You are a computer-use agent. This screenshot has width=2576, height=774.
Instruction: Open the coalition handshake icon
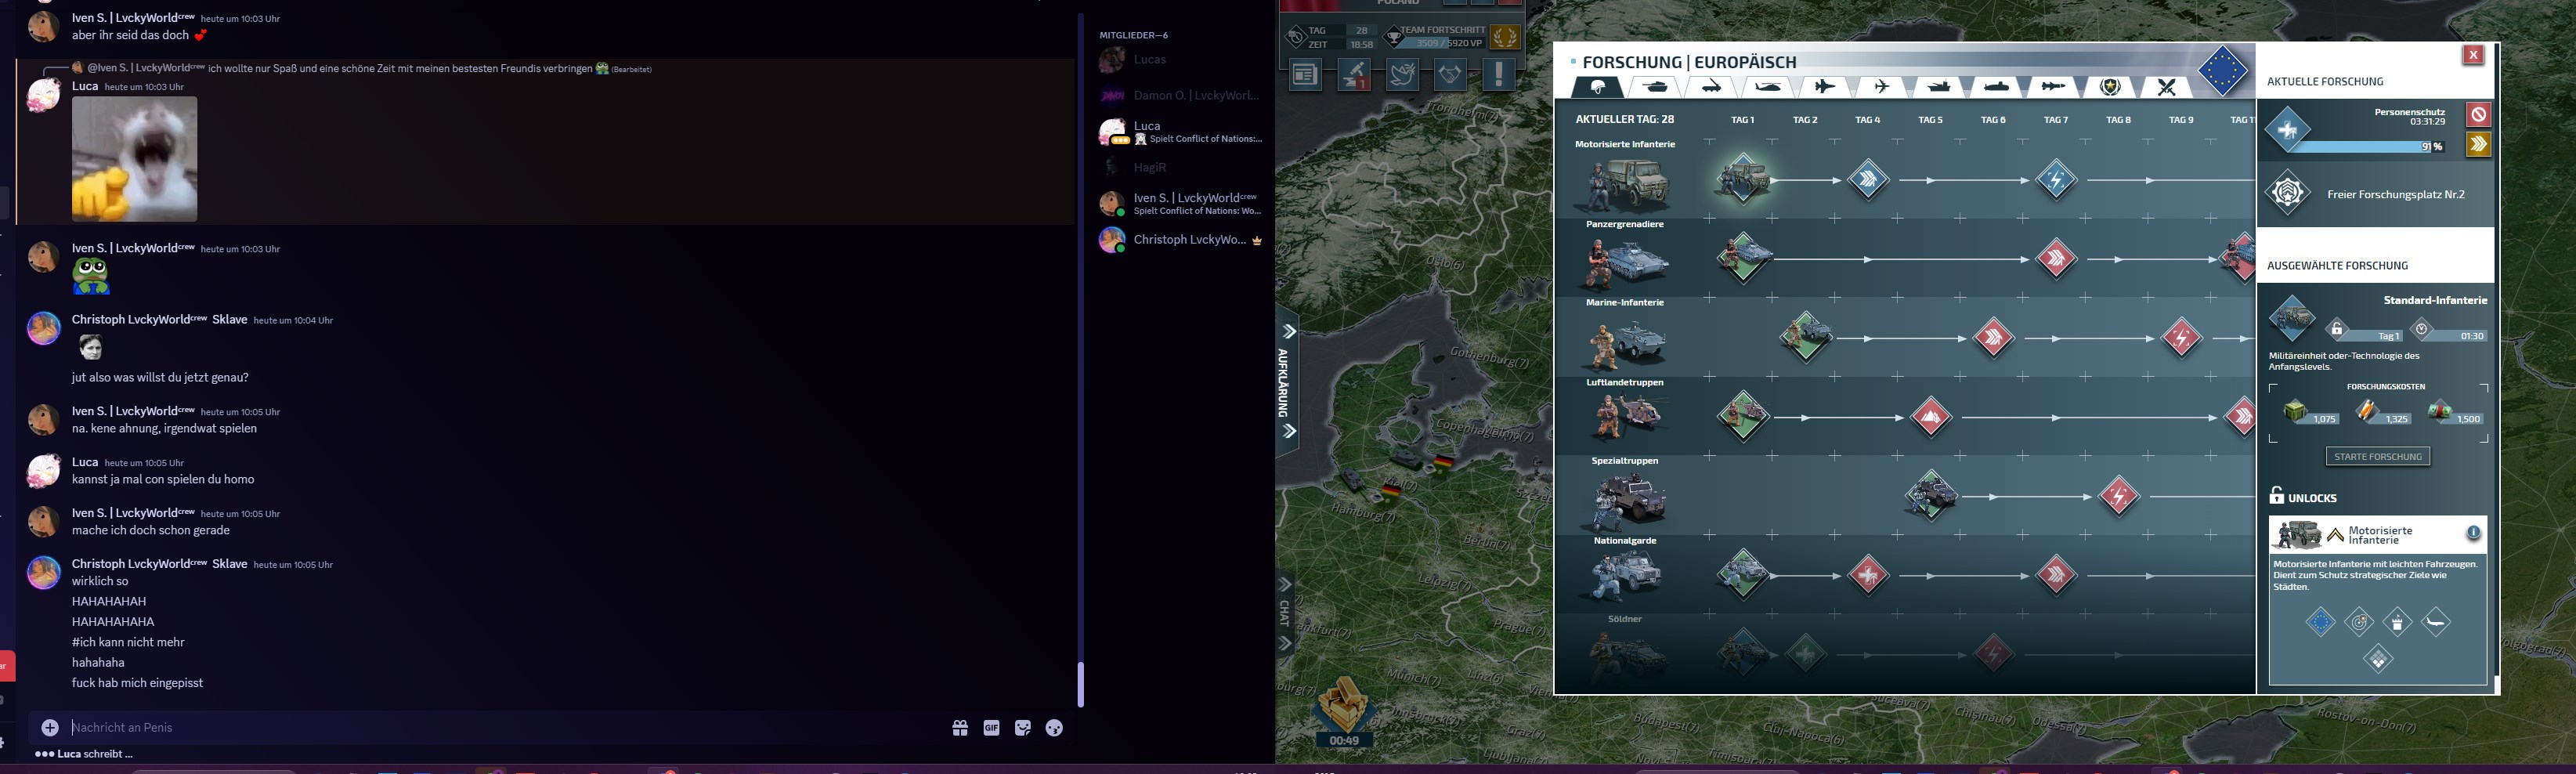(x=1450, y=74)
